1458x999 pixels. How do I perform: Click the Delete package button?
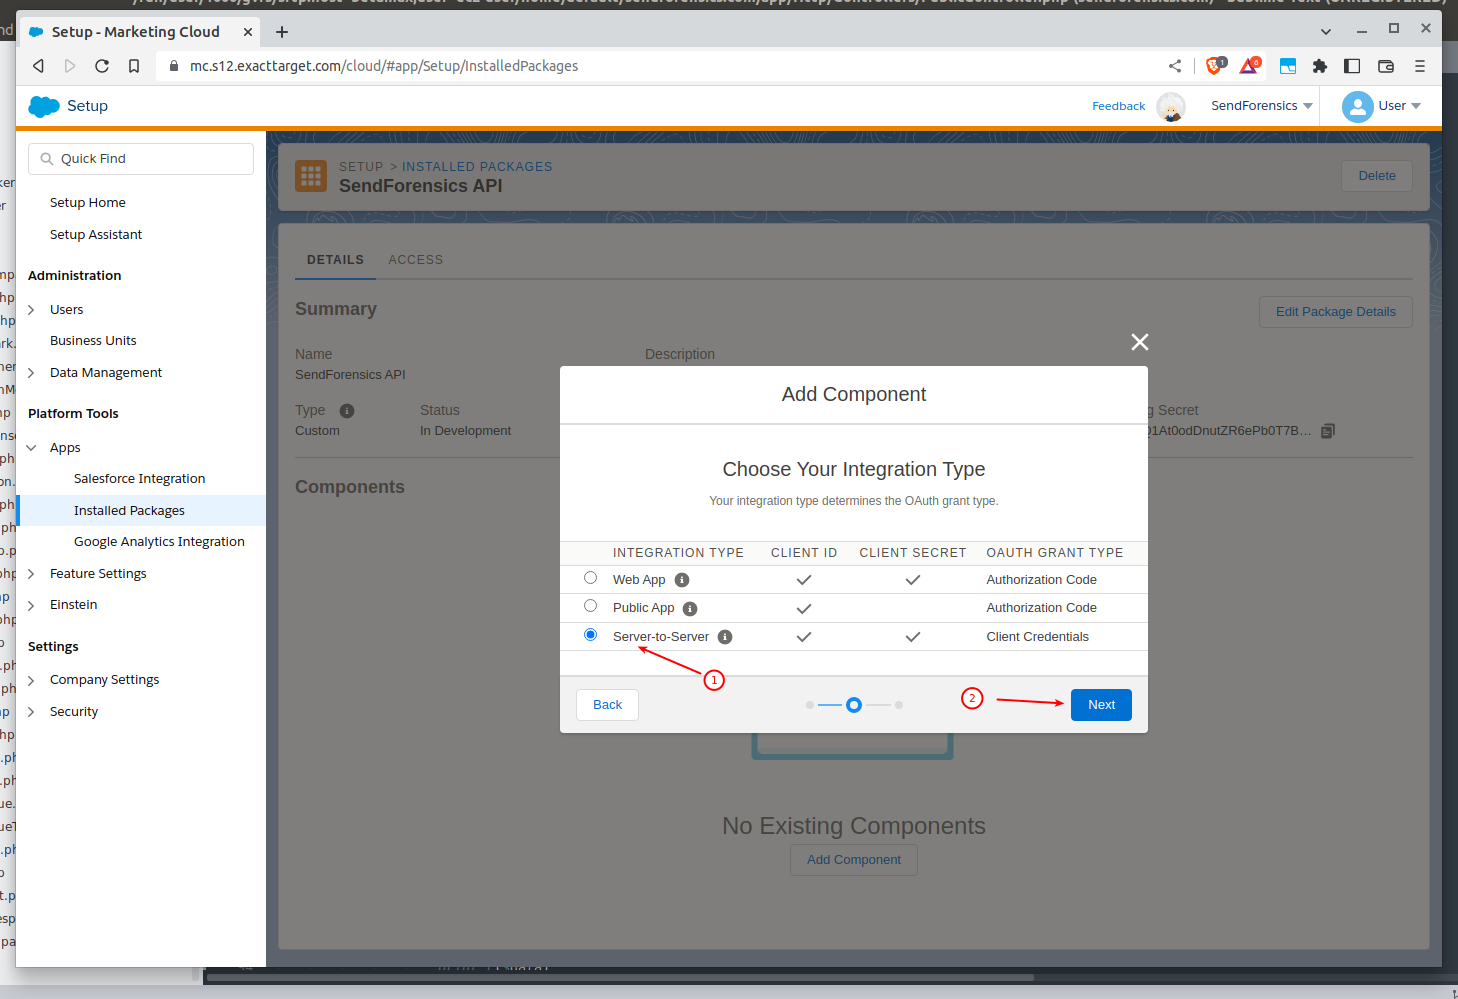tap(1377, 176)
